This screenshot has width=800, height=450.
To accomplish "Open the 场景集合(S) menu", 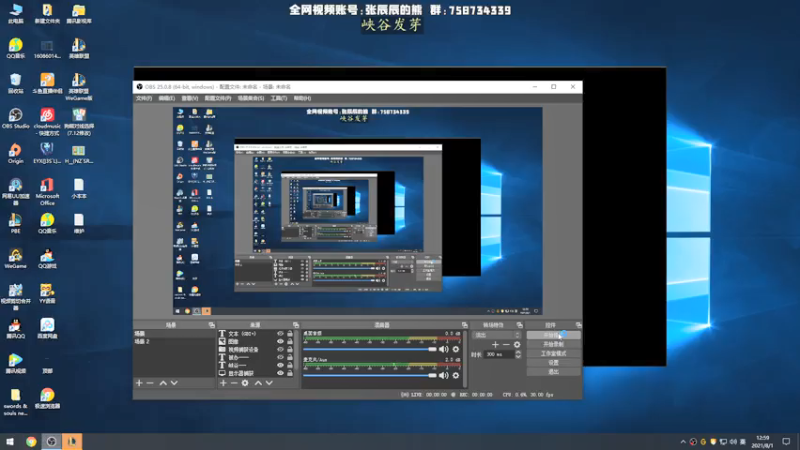I will point(251,98).
